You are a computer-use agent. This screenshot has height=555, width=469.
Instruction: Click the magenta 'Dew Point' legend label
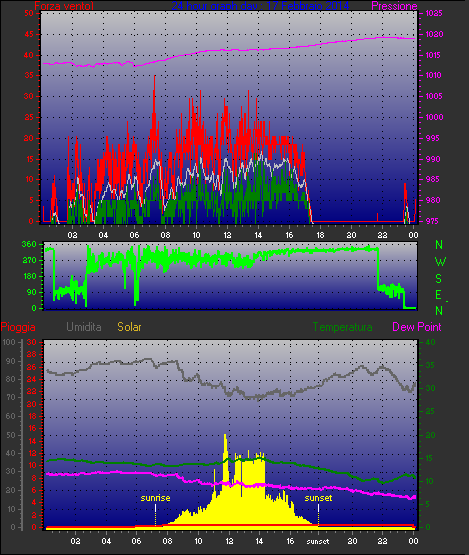(417, 327)
